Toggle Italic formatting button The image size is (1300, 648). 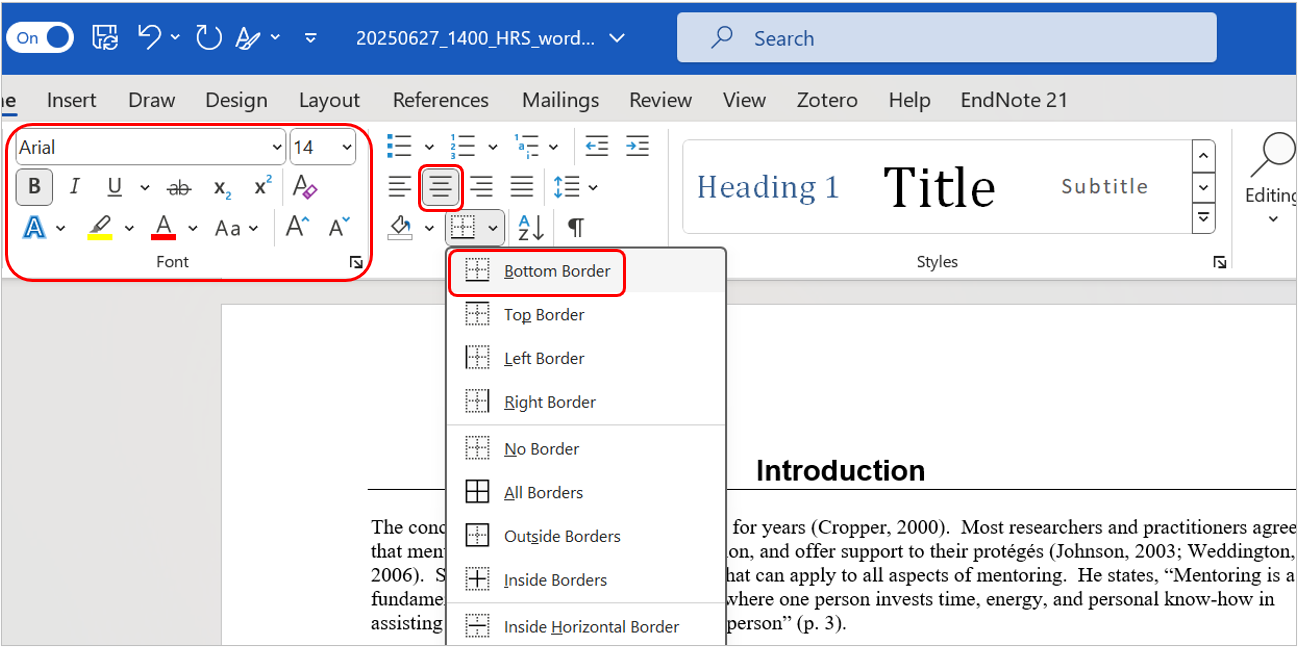pyautogui.click(x=74, y=187)
